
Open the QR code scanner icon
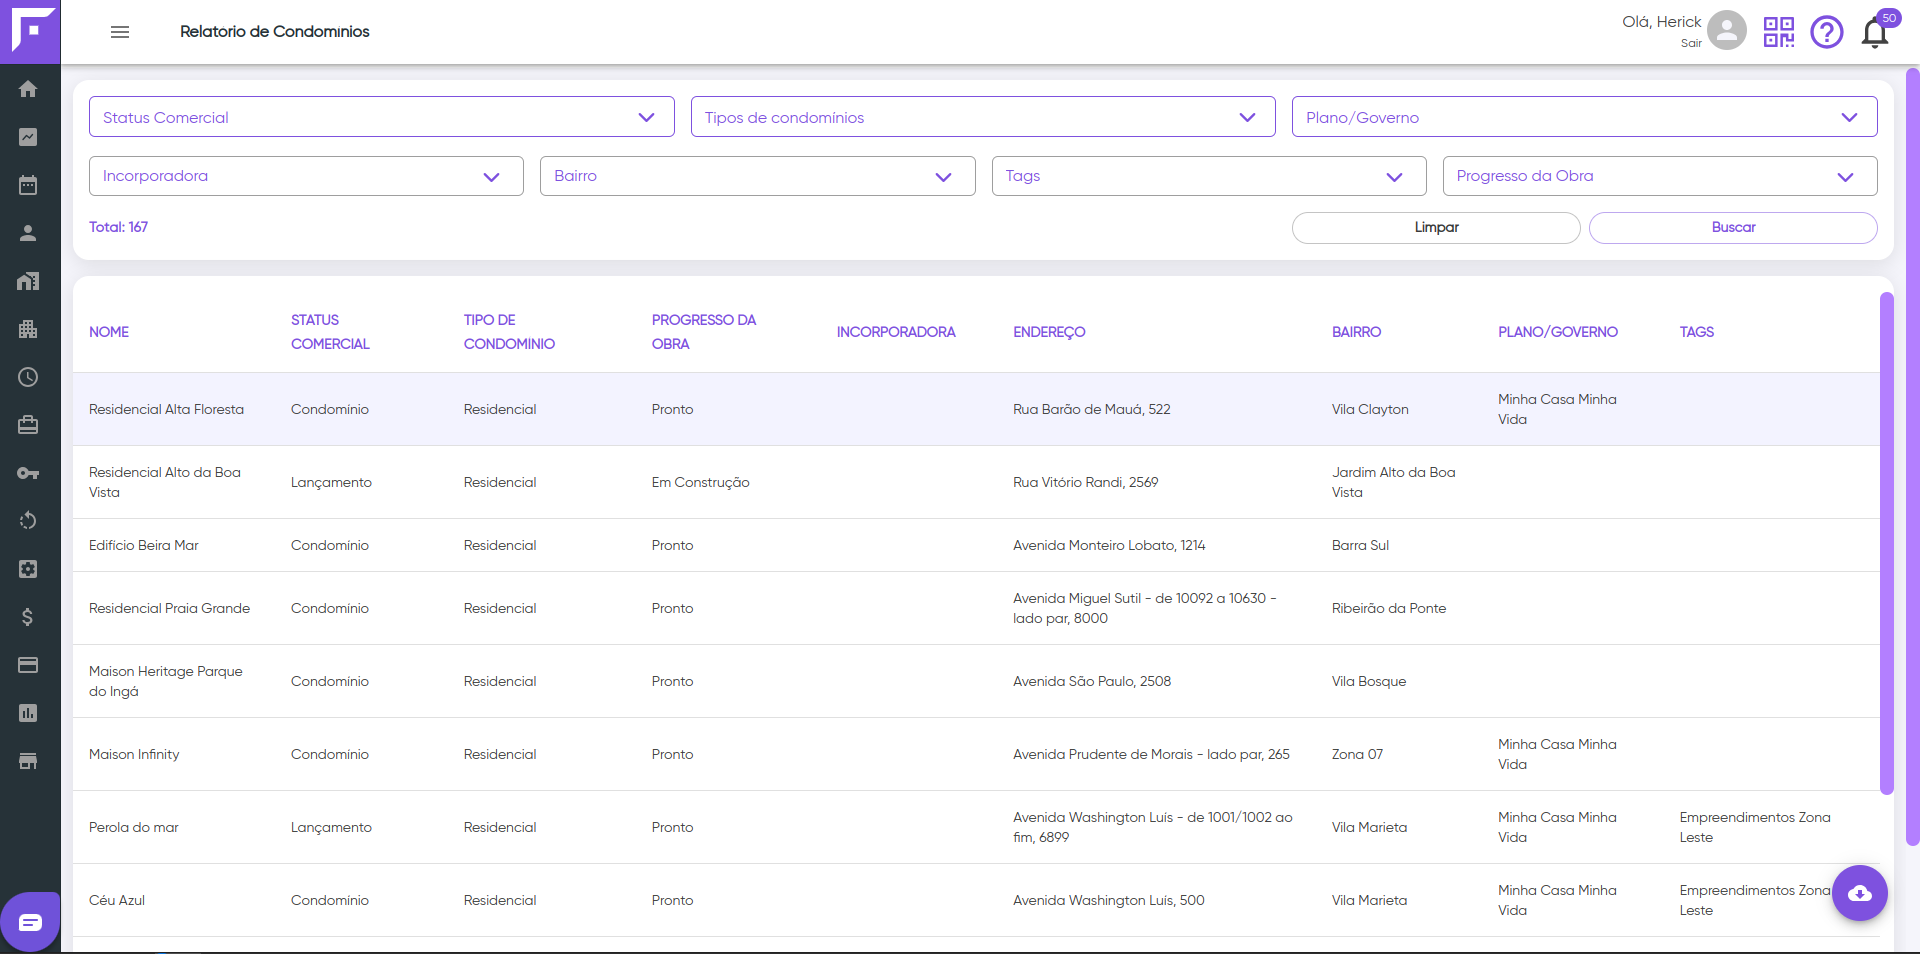pos(1779,32)
